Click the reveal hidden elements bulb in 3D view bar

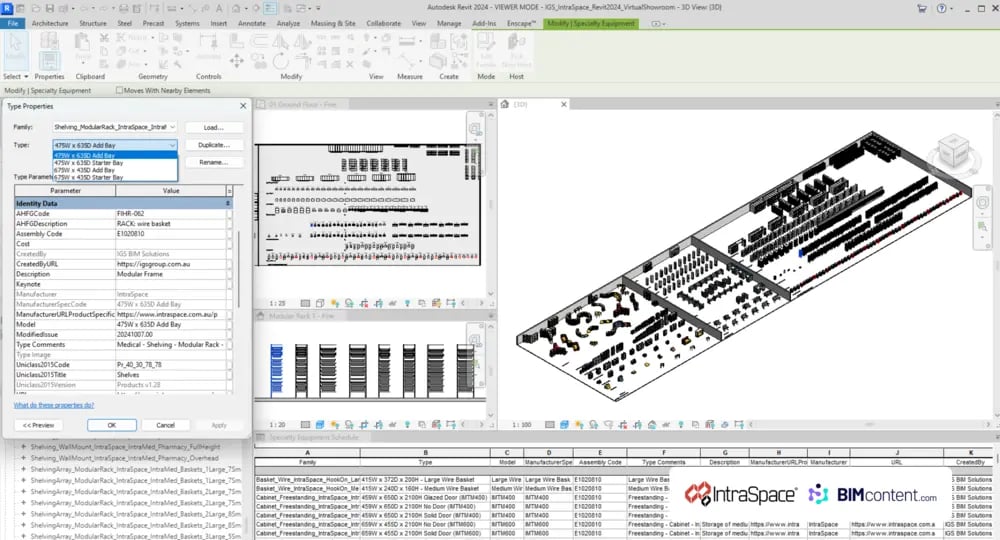(680, 424)
